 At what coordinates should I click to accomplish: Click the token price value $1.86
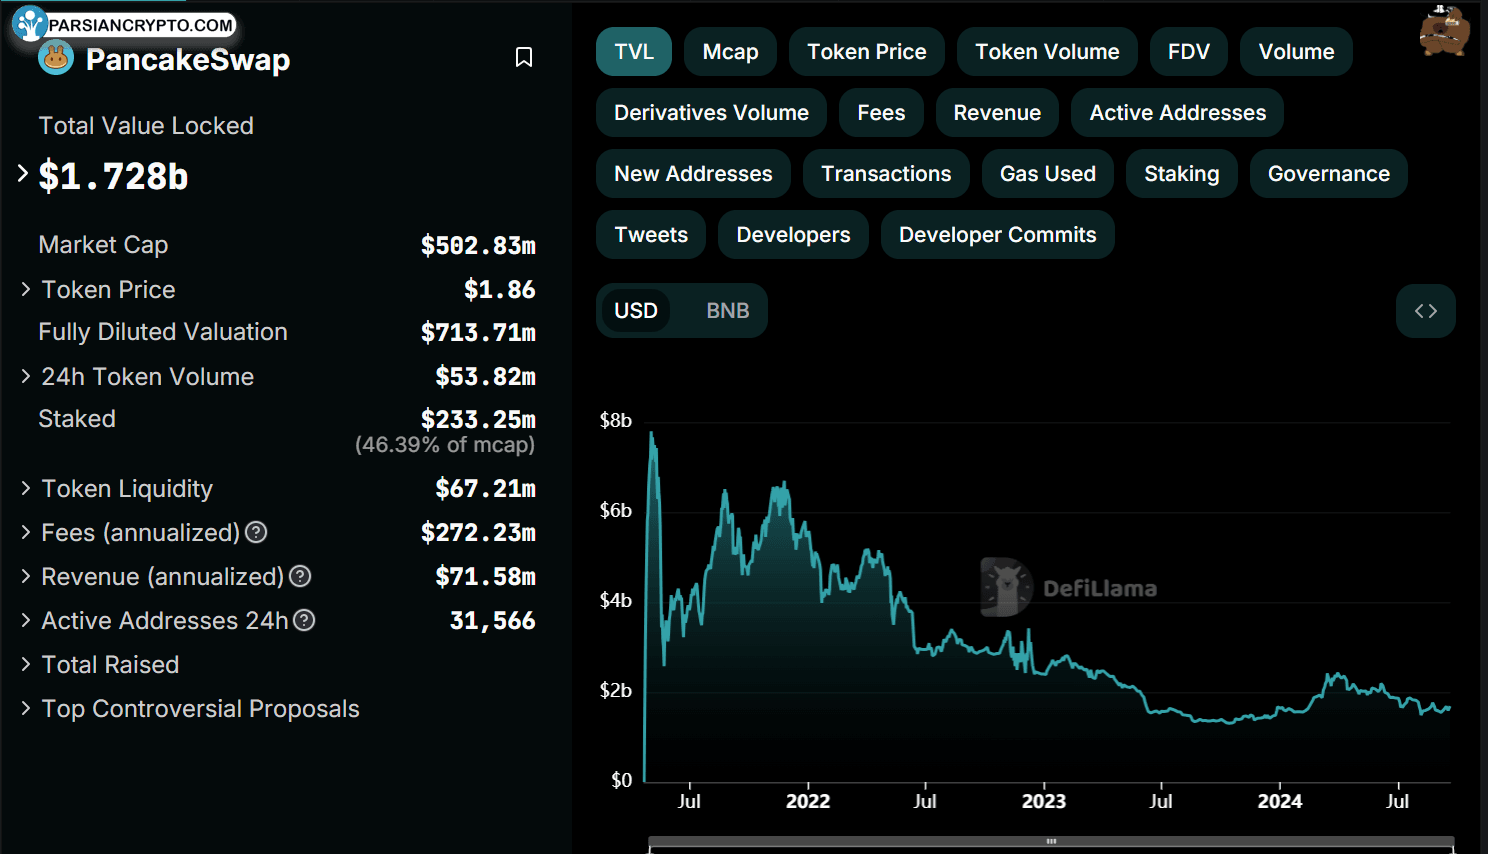click(x=499, y=289)
